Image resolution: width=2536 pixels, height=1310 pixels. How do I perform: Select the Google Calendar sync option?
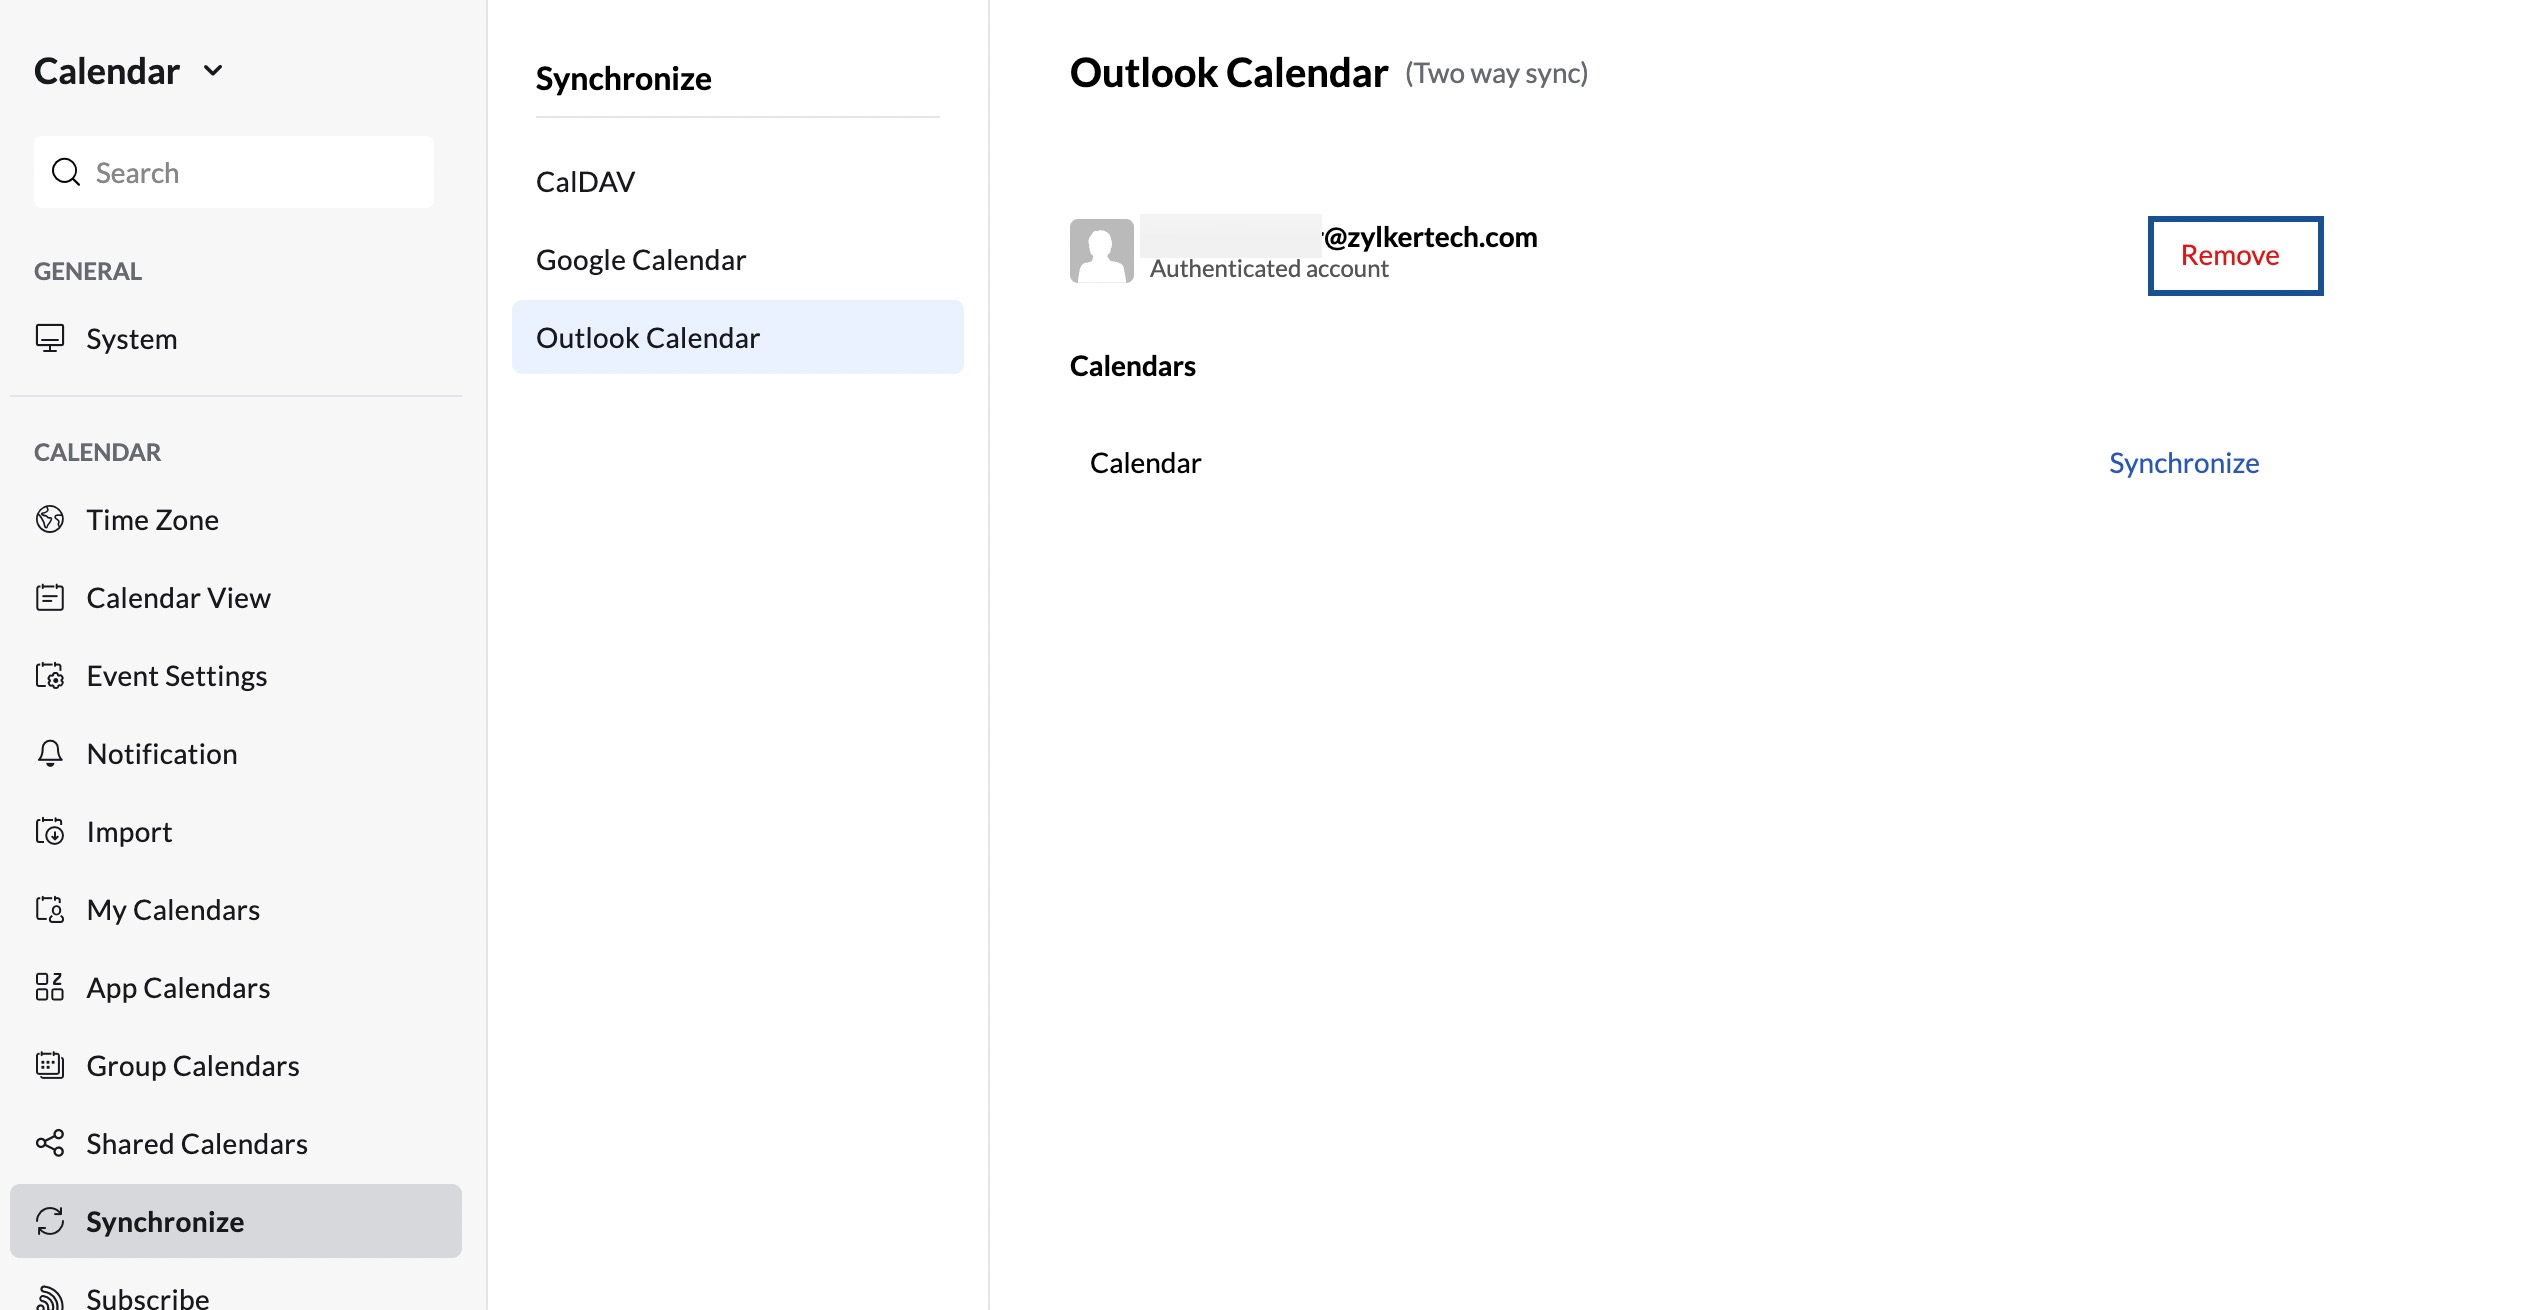click(641, 260)
